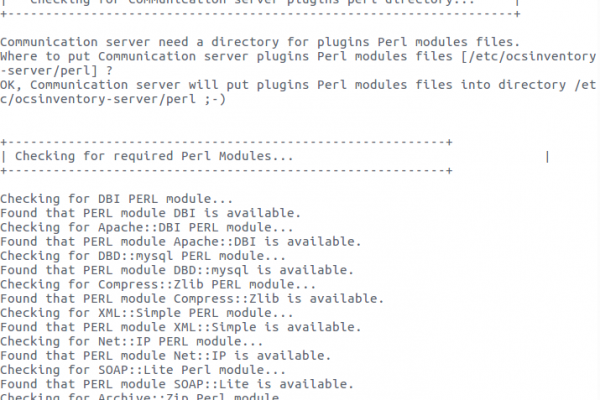This screenshot has width=600, height=400.
Task: Click the 'Found that PERL module SOAP::Lite' line
Action: pyautogui.click(x=177, y=384)
